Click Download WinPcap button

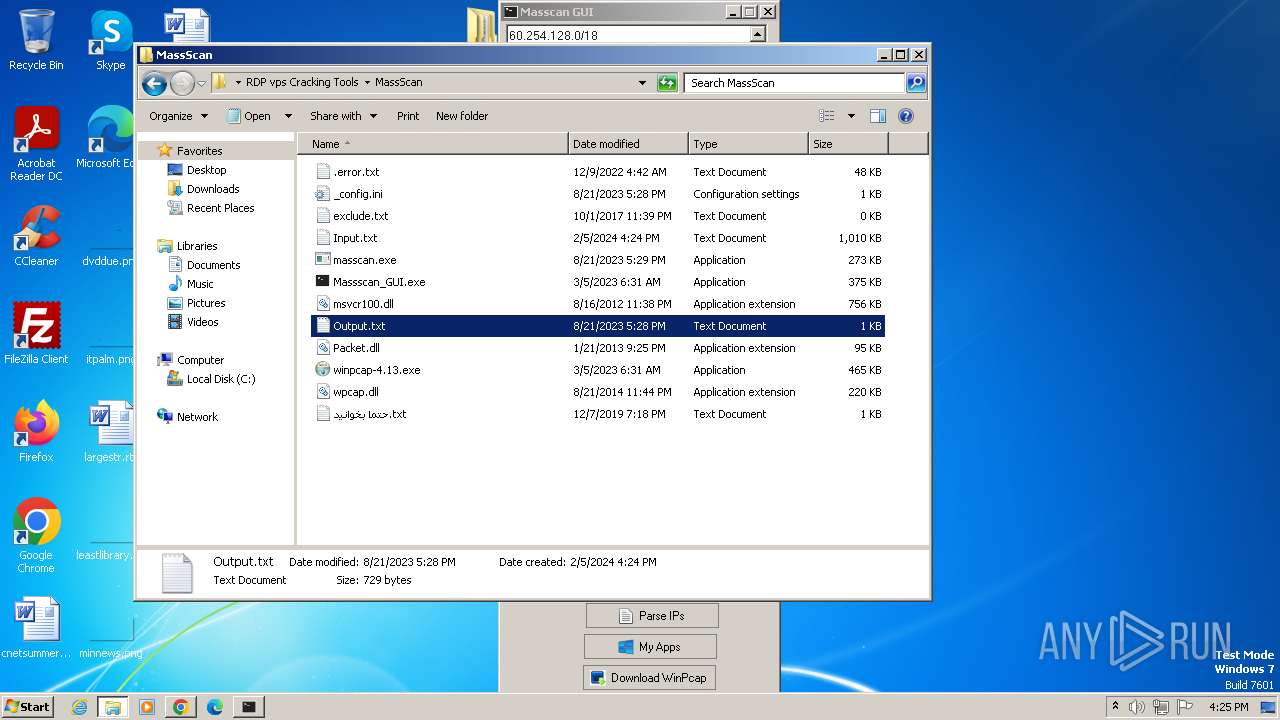point(649,678)
